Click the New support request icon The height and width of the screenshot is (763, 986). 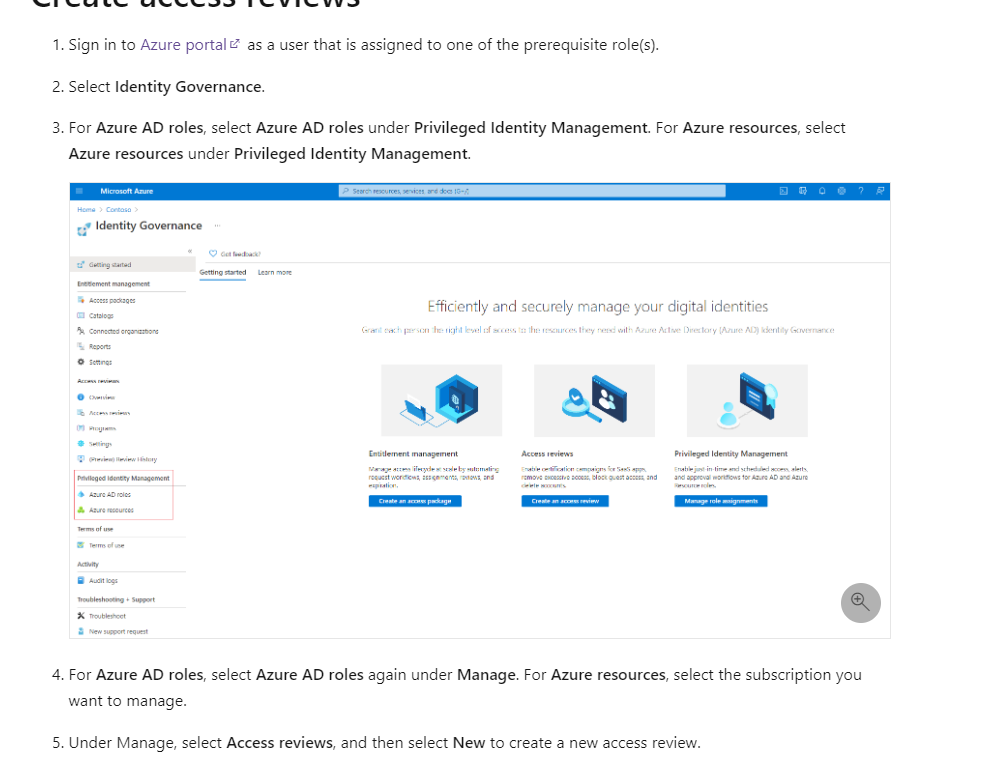(x=80, y=631)
